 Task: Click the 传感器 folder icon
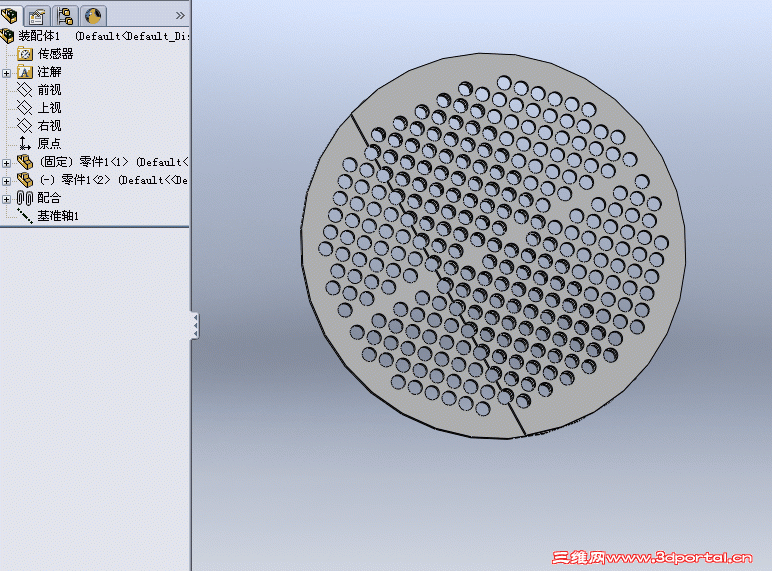(25, 54)
